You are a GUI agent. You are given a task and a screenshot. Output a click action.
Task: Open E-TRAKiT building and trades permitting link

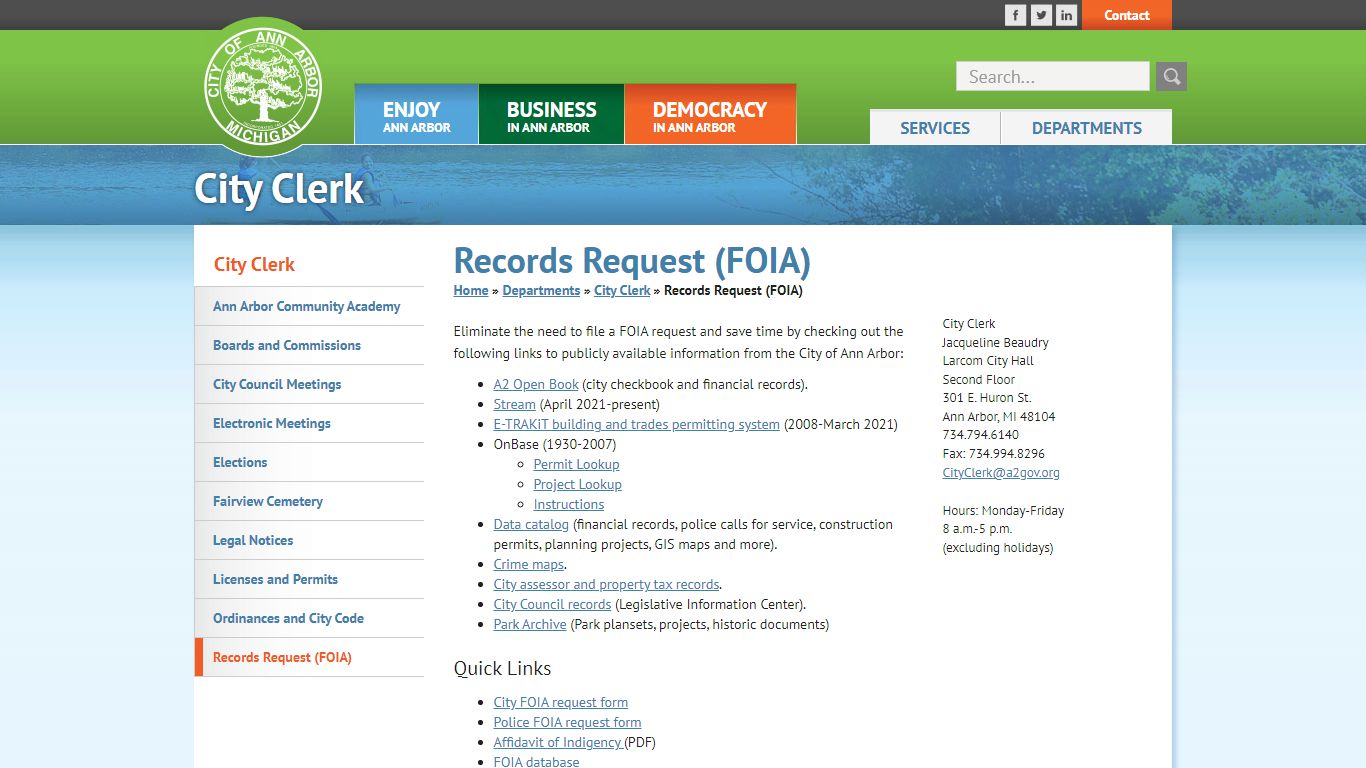637,424
